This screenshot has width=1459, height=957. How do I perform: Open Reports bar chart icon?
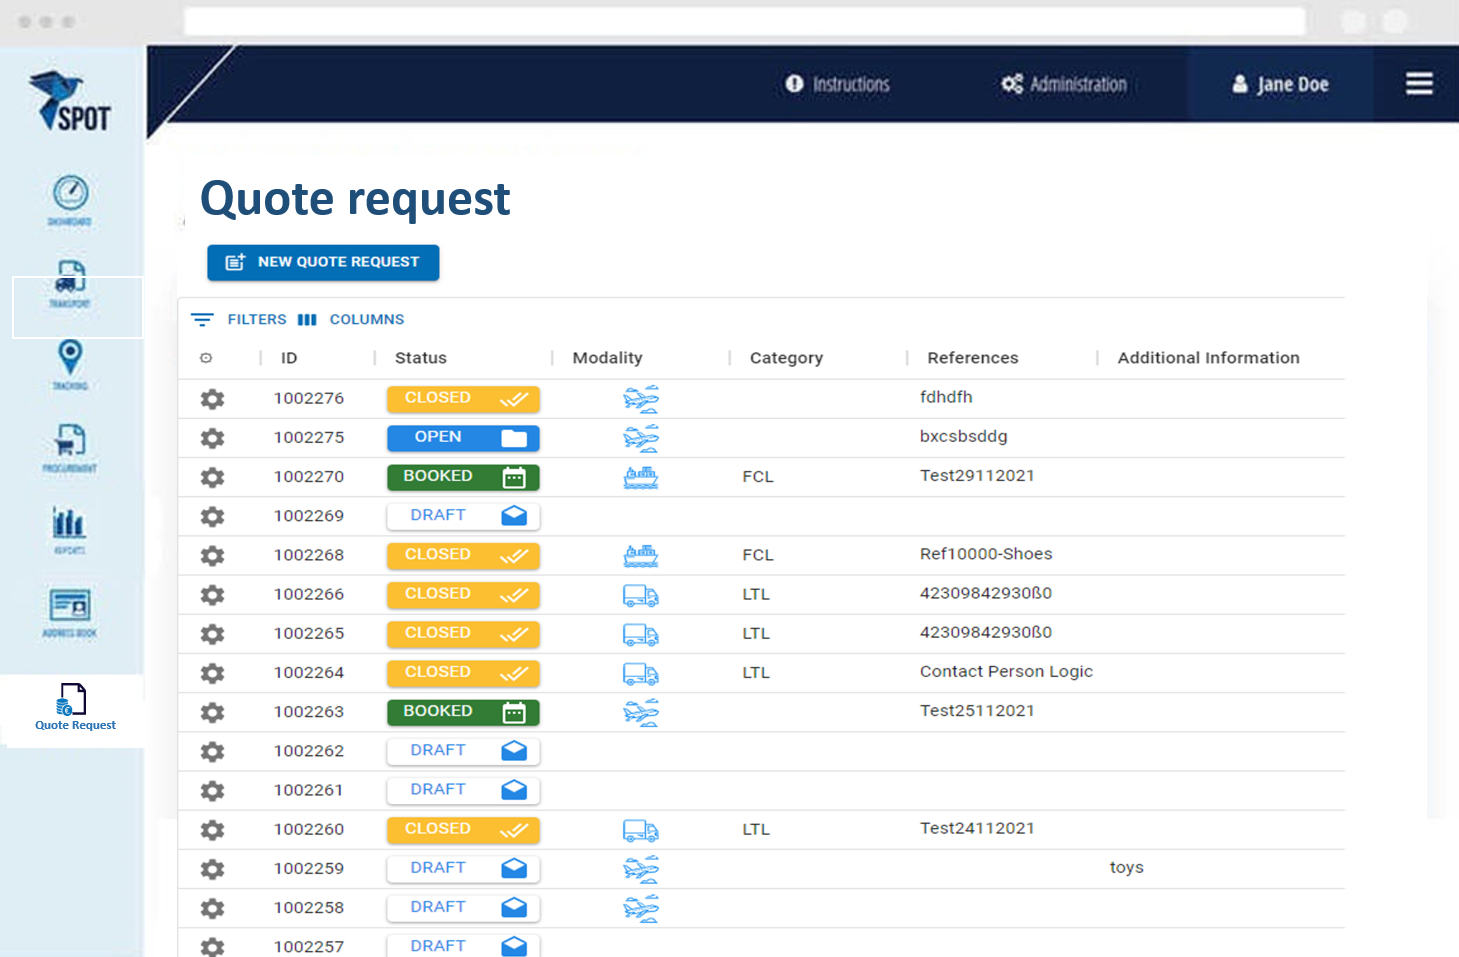[69, 528]
